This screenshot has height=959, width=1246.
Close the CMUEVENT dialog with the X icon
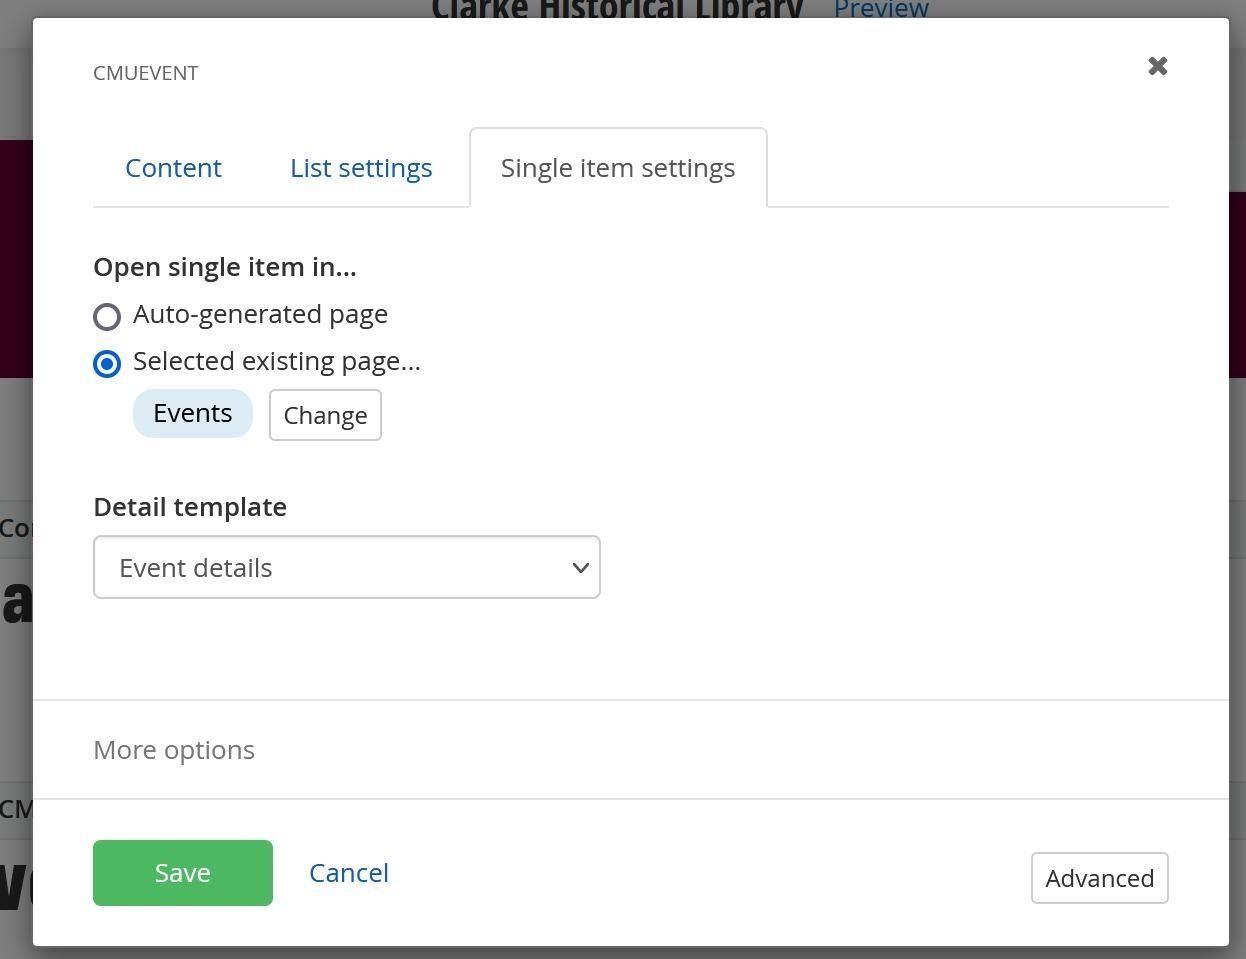pyautogui.click(x=1158, y=66)
